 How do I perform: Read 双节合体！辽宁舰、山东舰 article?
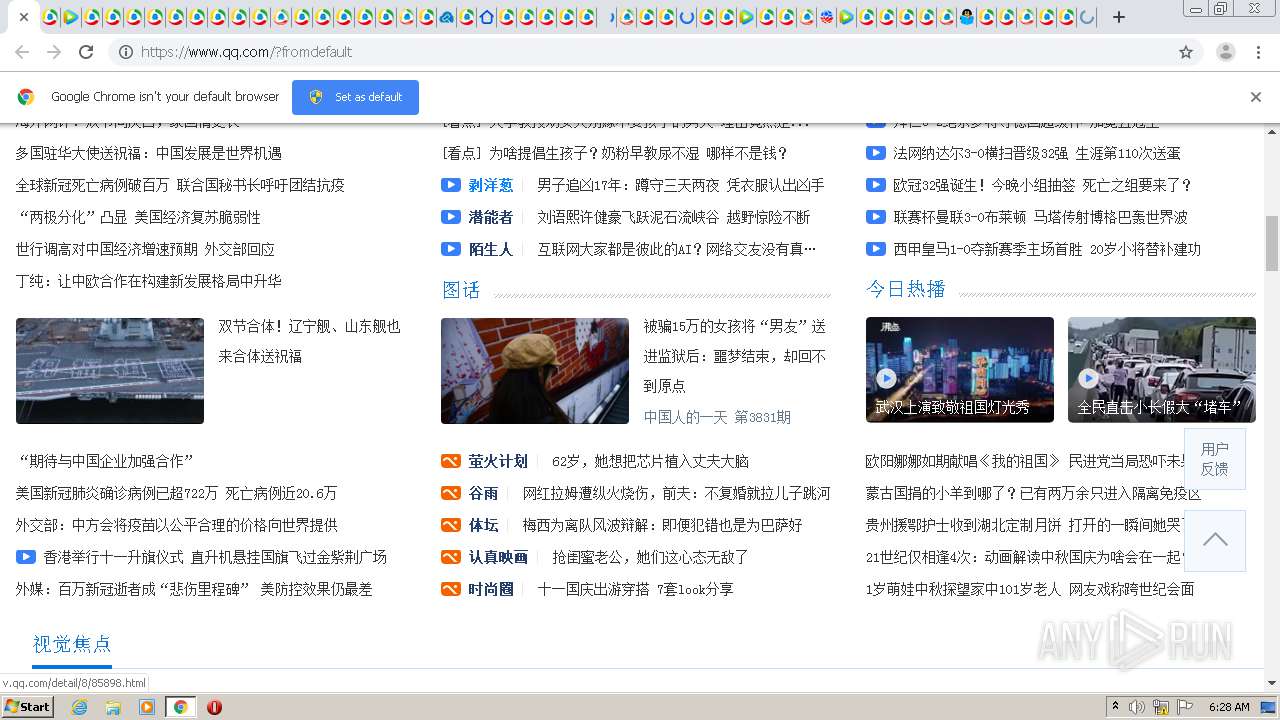pyautogui.click(x=310, y=341)
